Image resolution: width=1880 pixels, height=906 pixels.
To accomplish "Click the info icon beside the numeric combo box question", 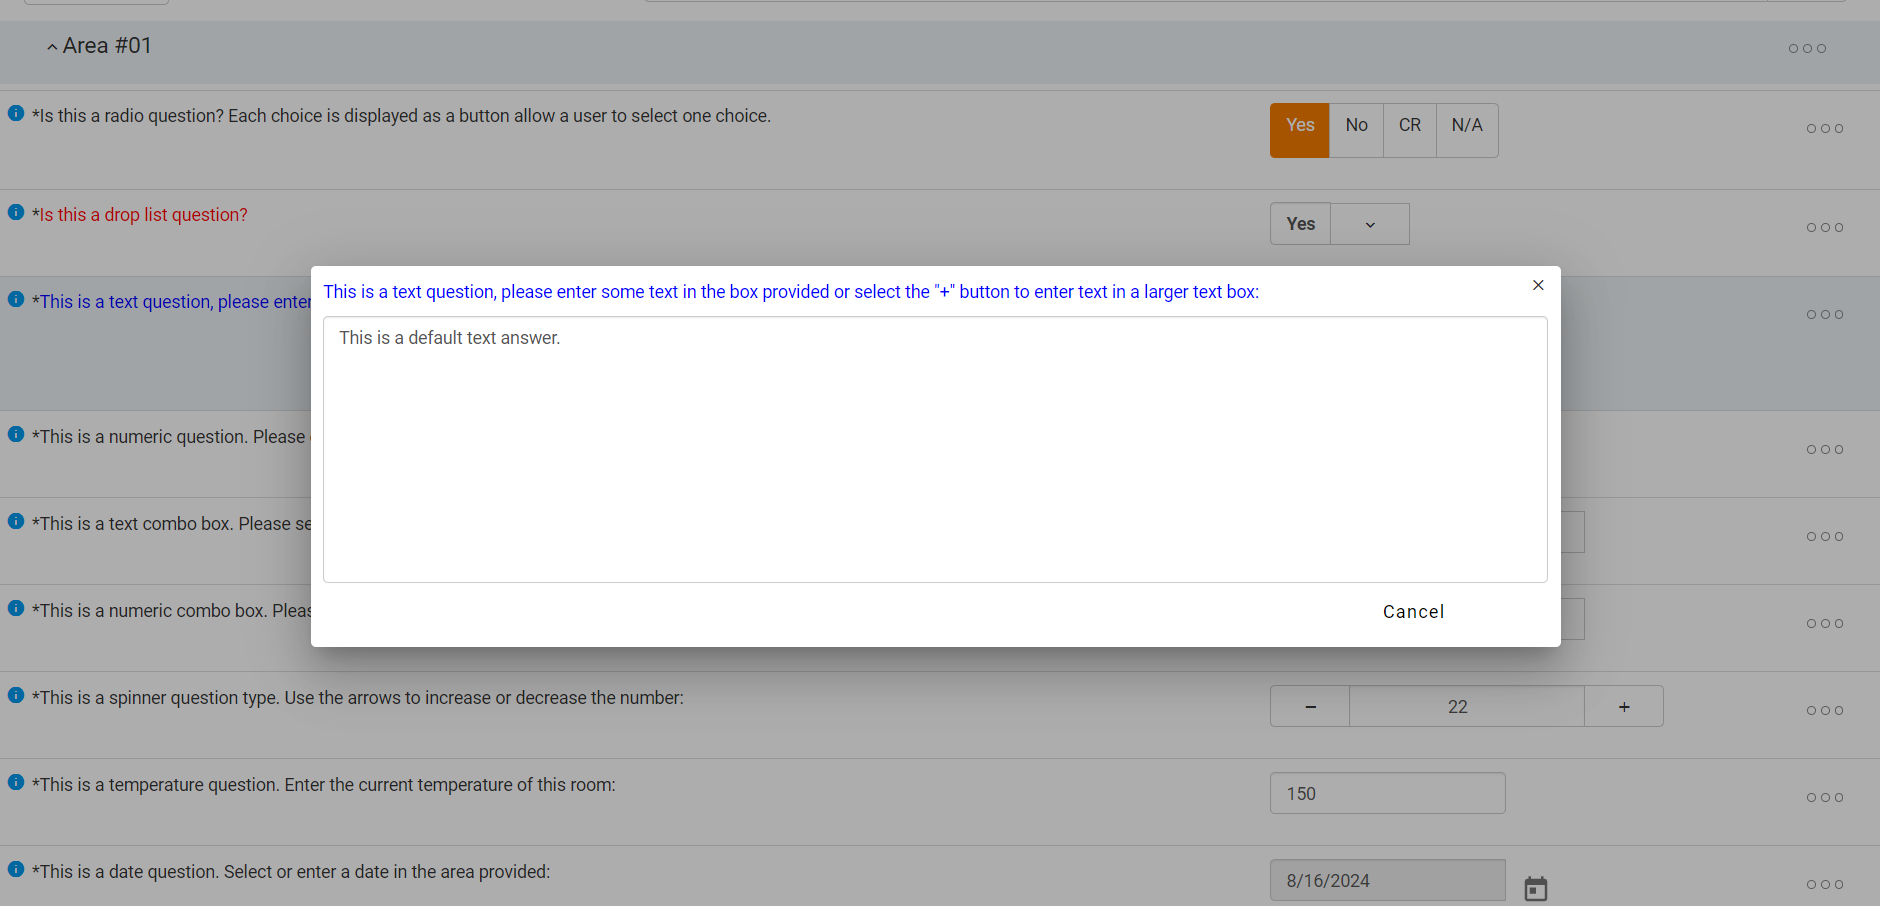I will coord(16,608).
